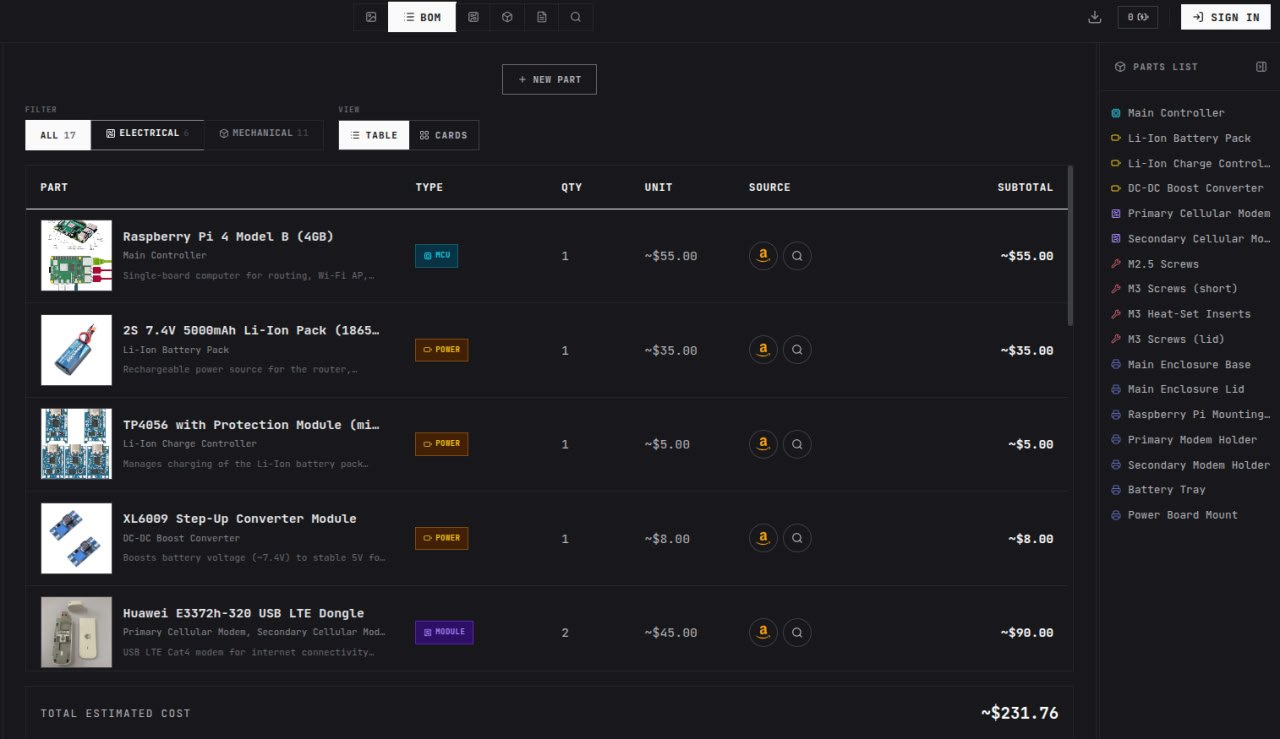Filter parts by Mechanical

coord(264,134)
